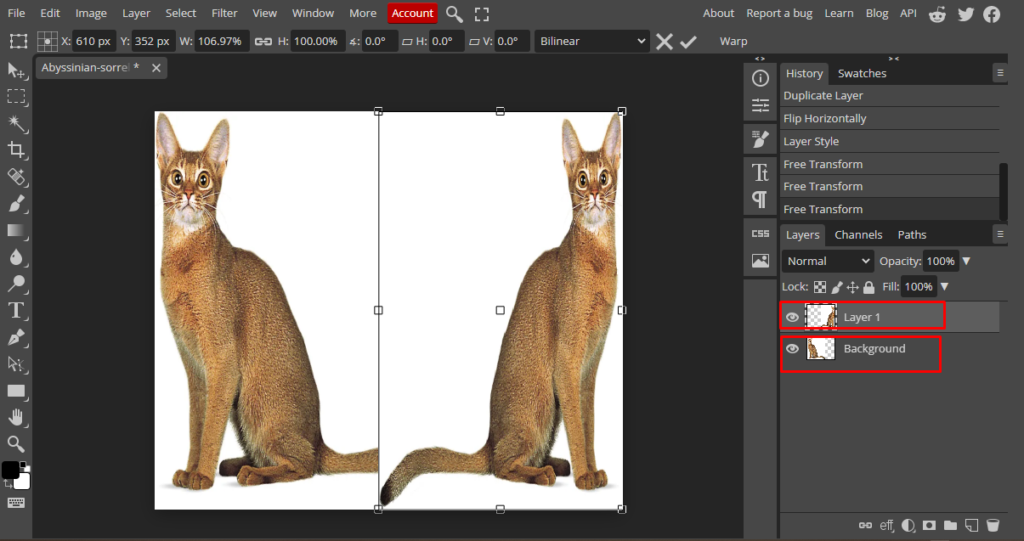Viewport: 1024px width, 541px height.
Task: Select the Type tool in left toolbar
Action: click(16, 310)
